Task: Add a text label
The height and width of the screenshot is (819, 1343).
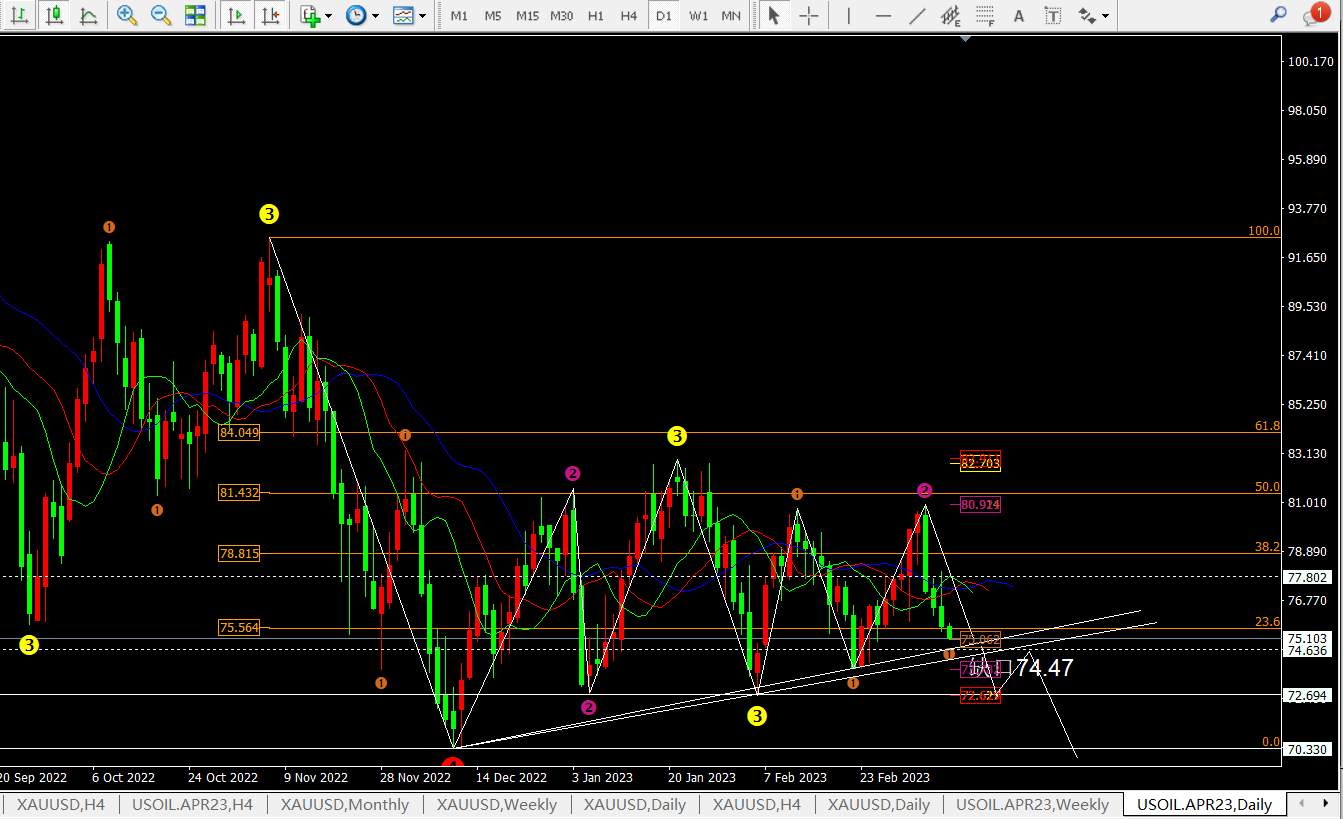Action: coord(1052,15)
